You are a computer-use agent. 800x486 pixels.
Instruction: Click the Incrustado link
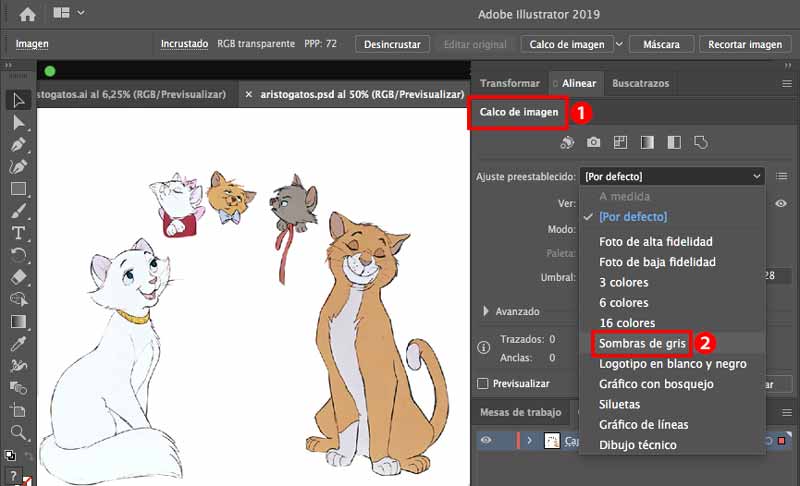pos(184,44)
